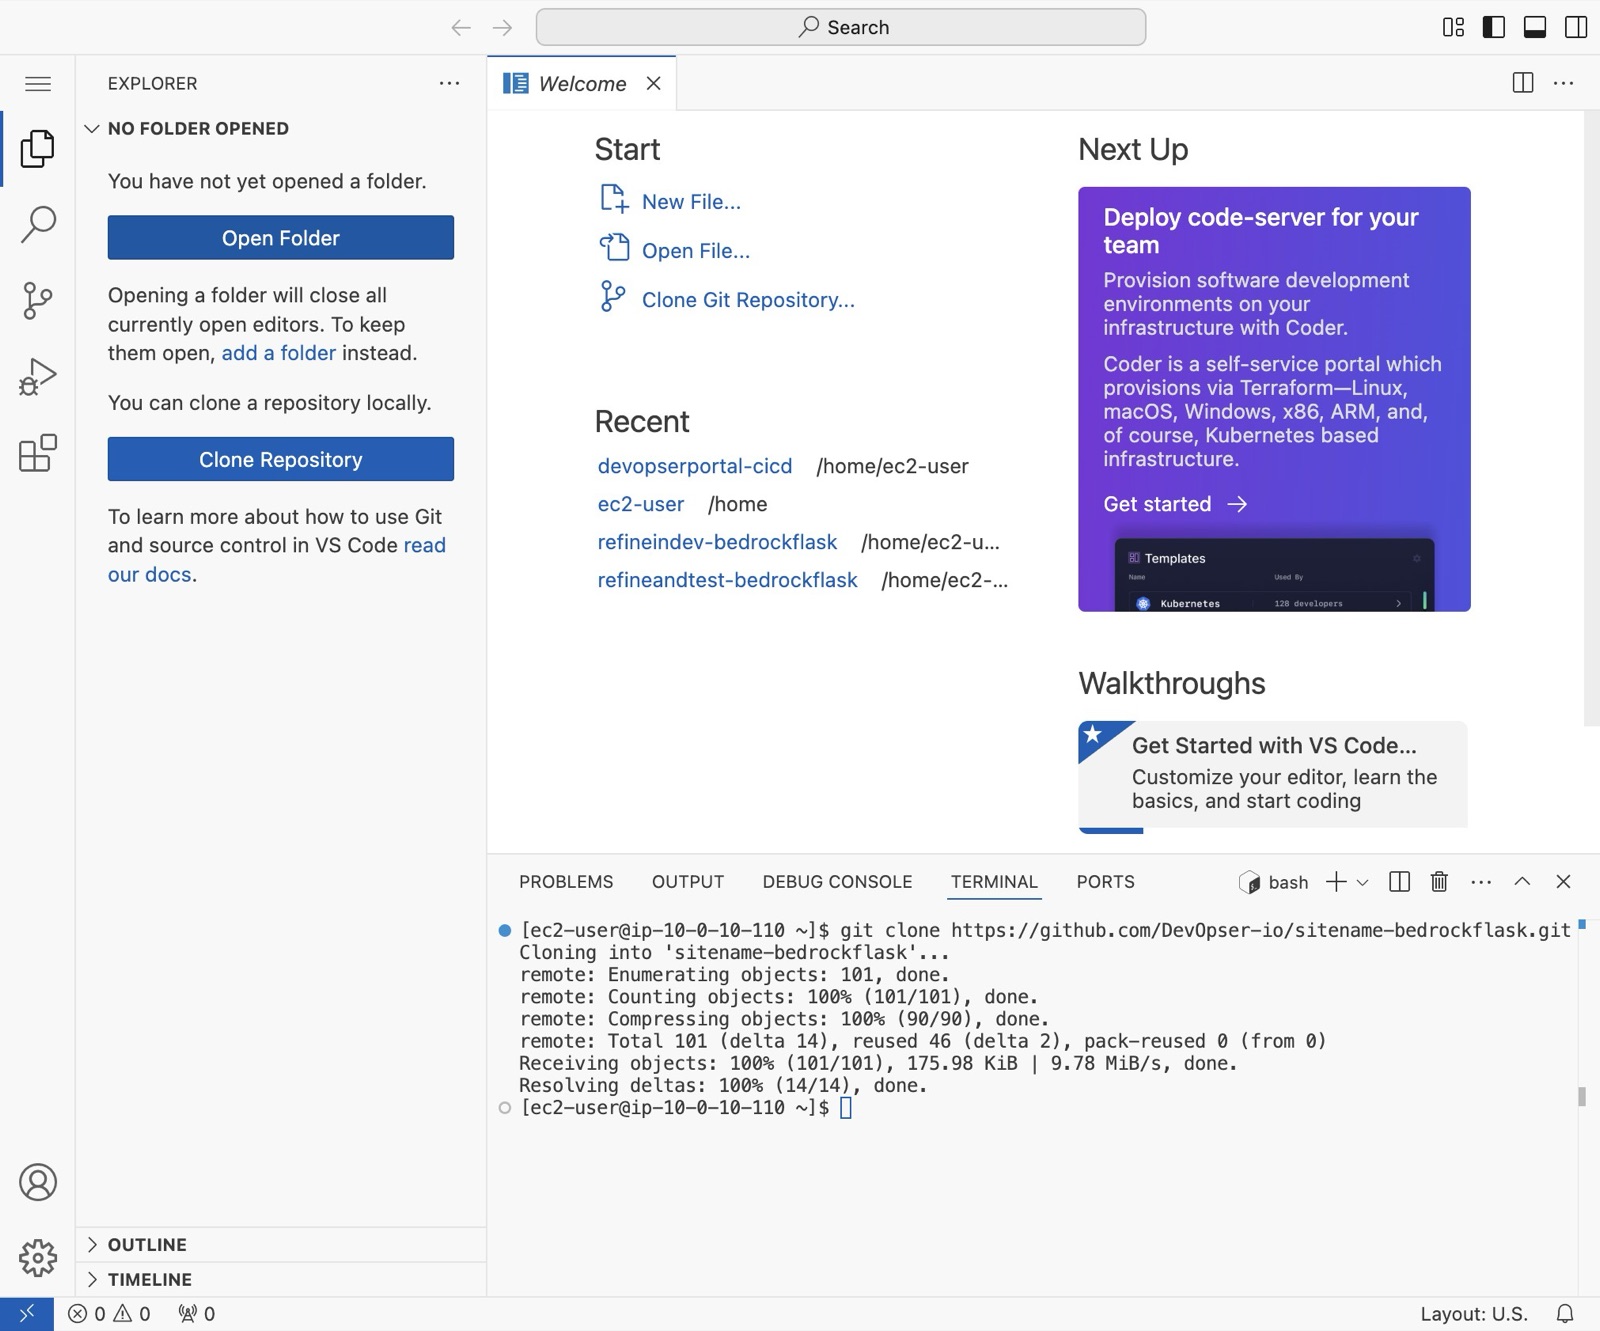Select the Welcome editor tab
Image resolution: width=1600 pixels, height=1331 pixels.
click(x=582, y=83)
